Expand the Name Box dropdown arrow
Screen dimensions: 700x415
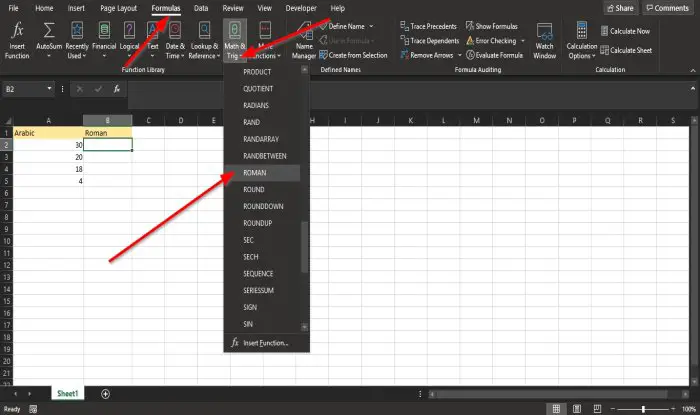(x=49, y=89)
